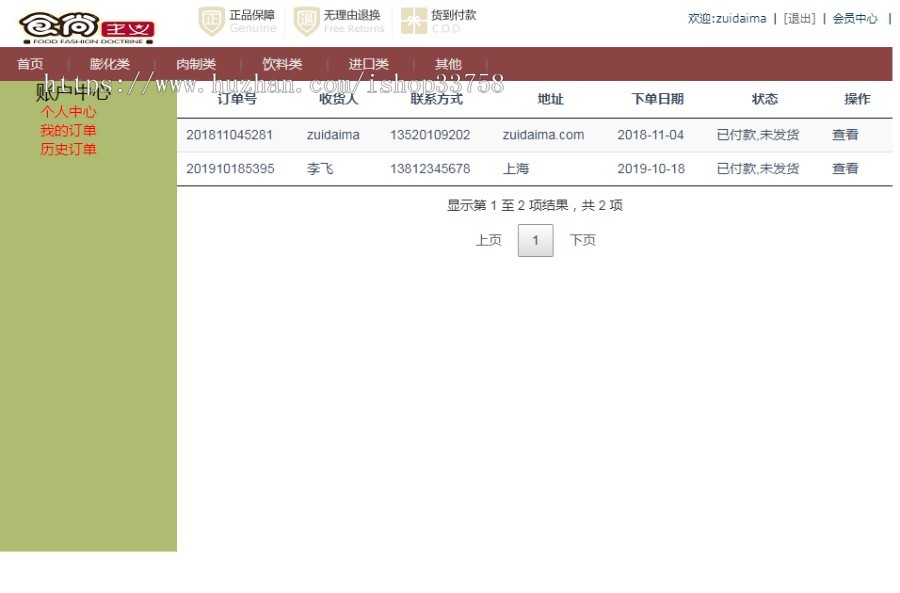
Task: Open 个人中心 in the sidebar
Action: [x=70, y=112]
